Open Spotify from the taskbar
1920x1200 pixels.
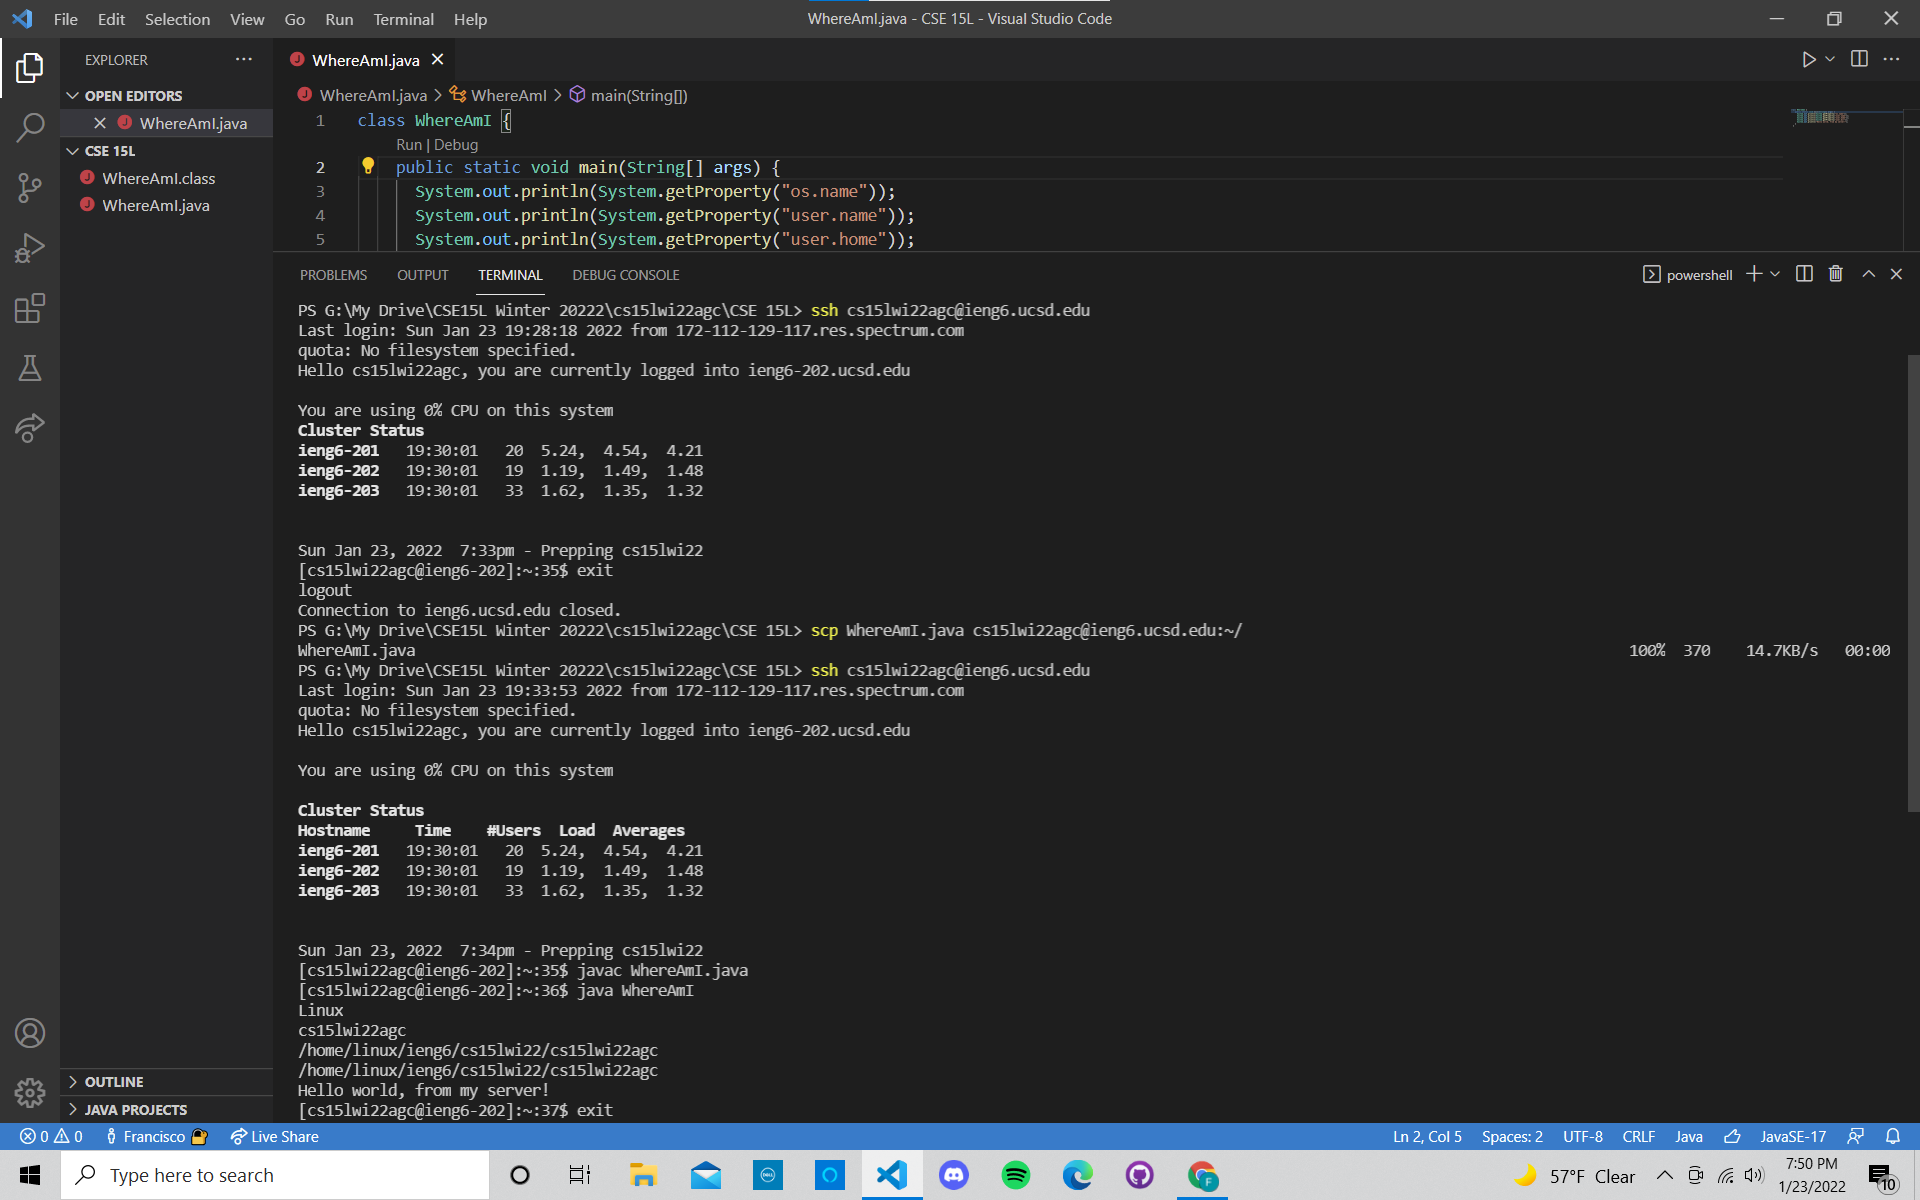pos(1015,1175)
